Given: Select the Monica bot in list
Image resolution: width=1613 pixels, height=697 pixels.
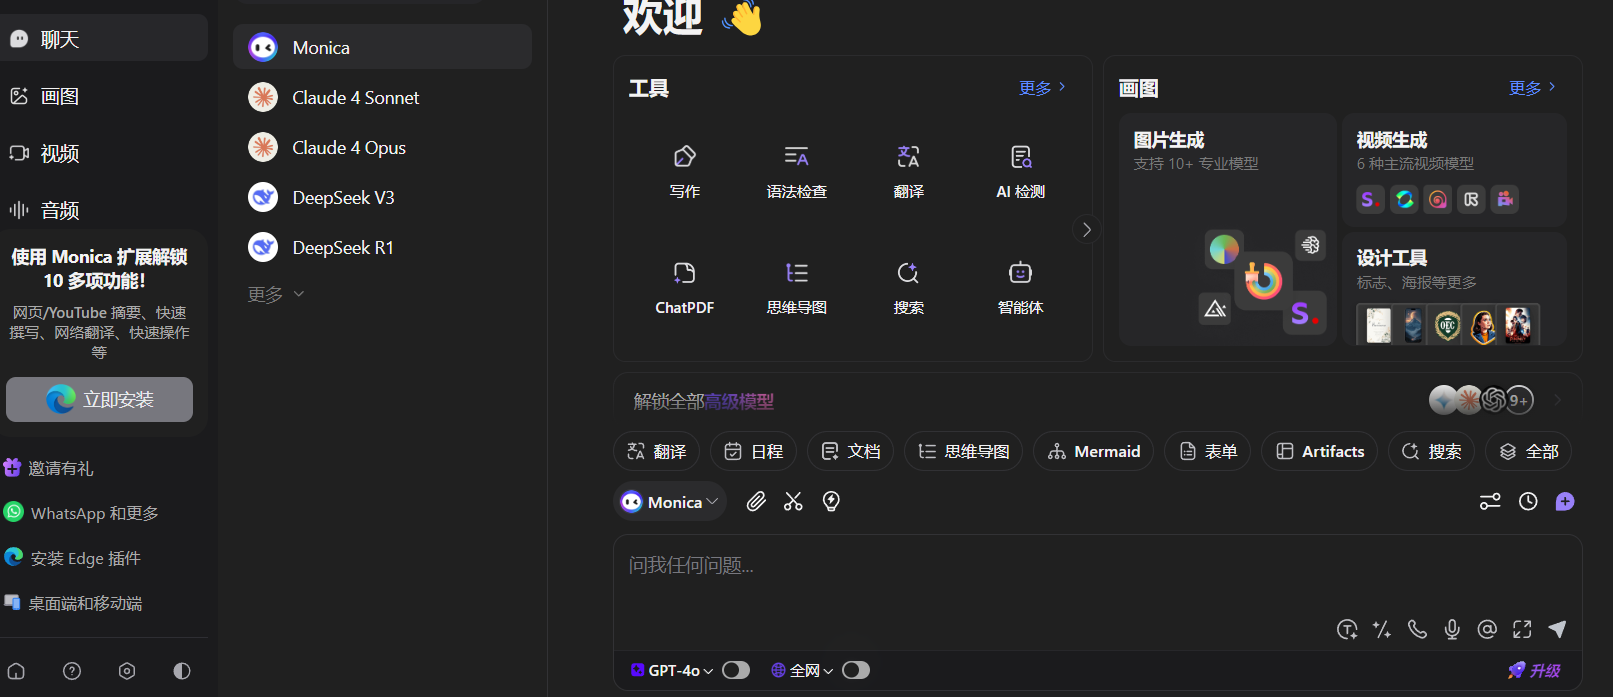Looking at the screenshot, I should [382, 47].
